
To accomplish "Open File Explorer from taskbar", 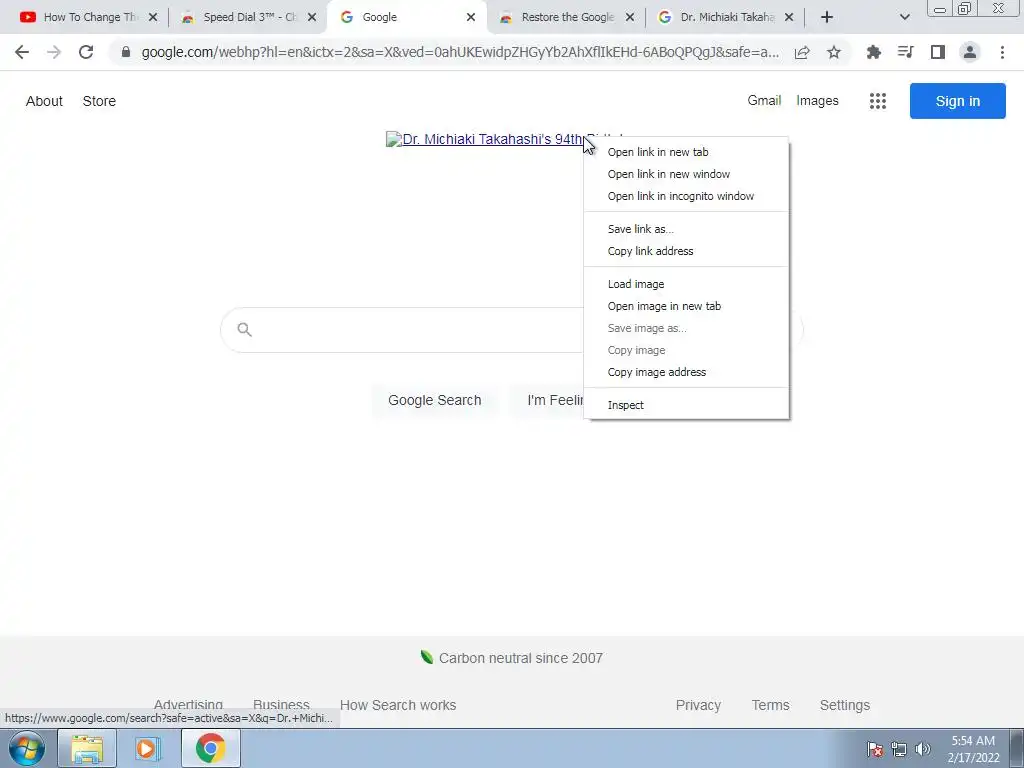I will pos(87,748).
